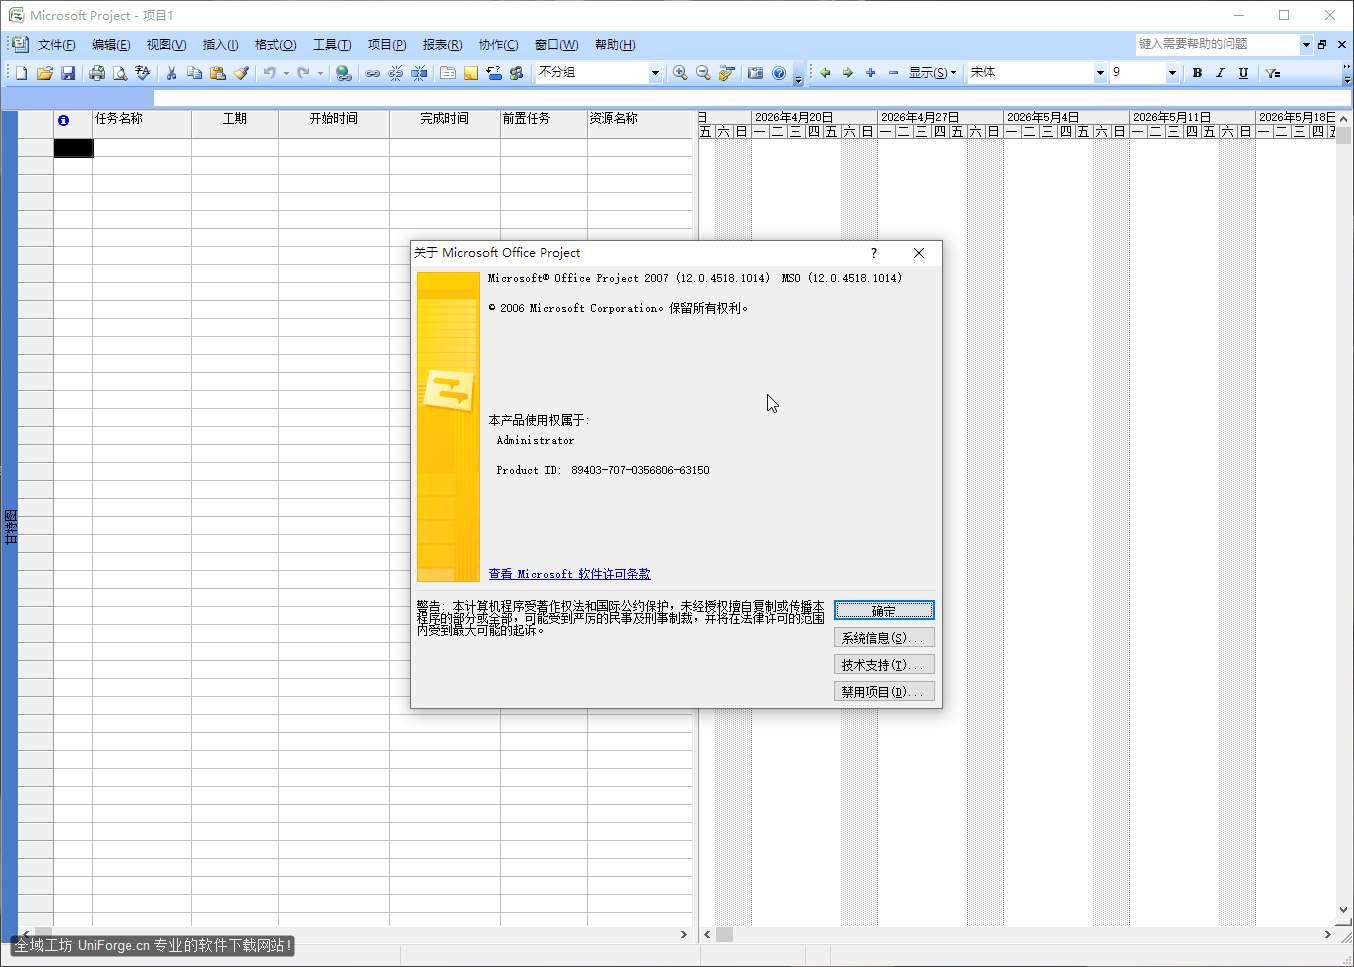
Task: Zoom out on the Gantt timescale
Action: pos(703,73)
